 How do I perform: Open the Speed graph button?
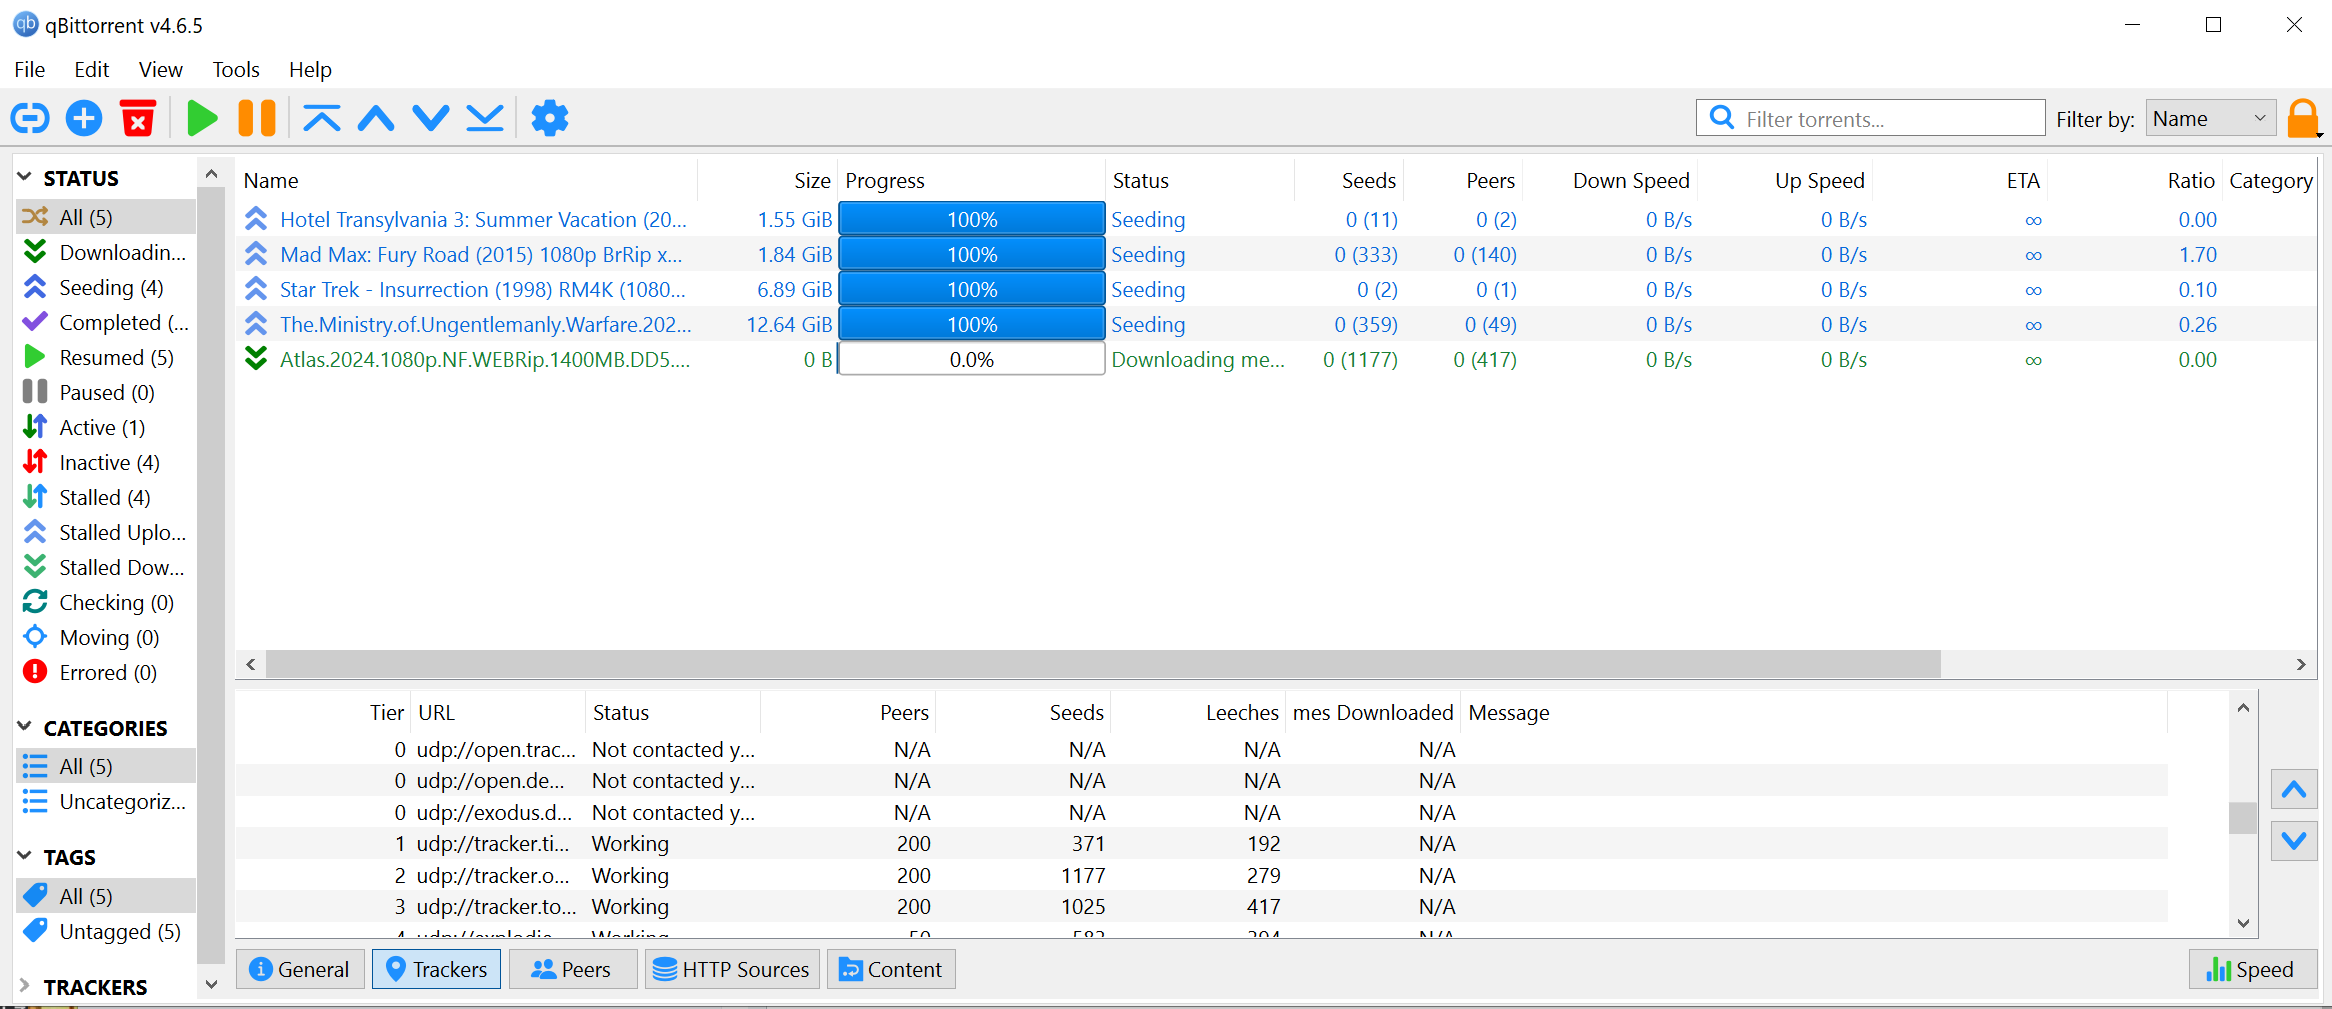2252,969
